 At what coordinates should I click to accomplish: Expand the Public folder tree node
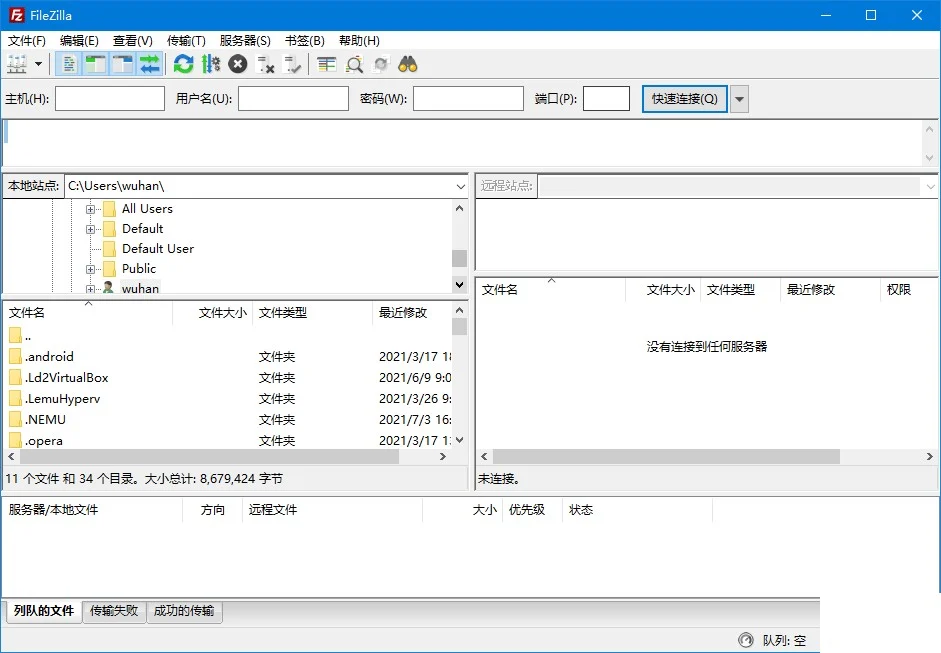pyautogui.click(x=90, y=269)
